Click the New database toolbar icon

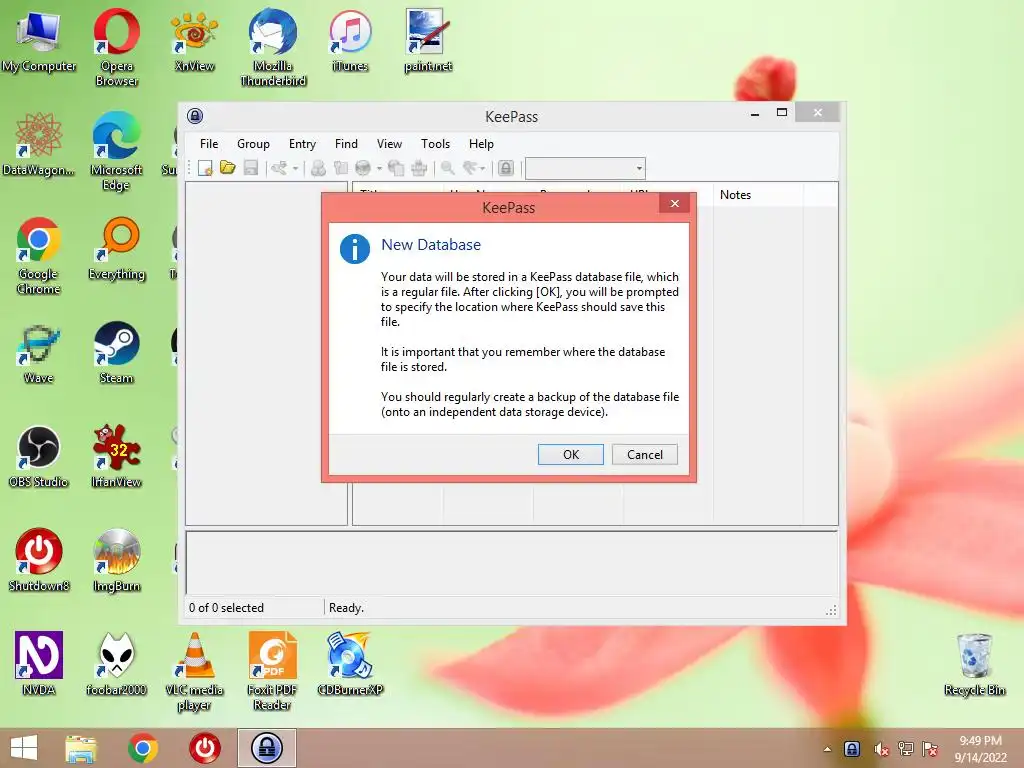(206, 168)
